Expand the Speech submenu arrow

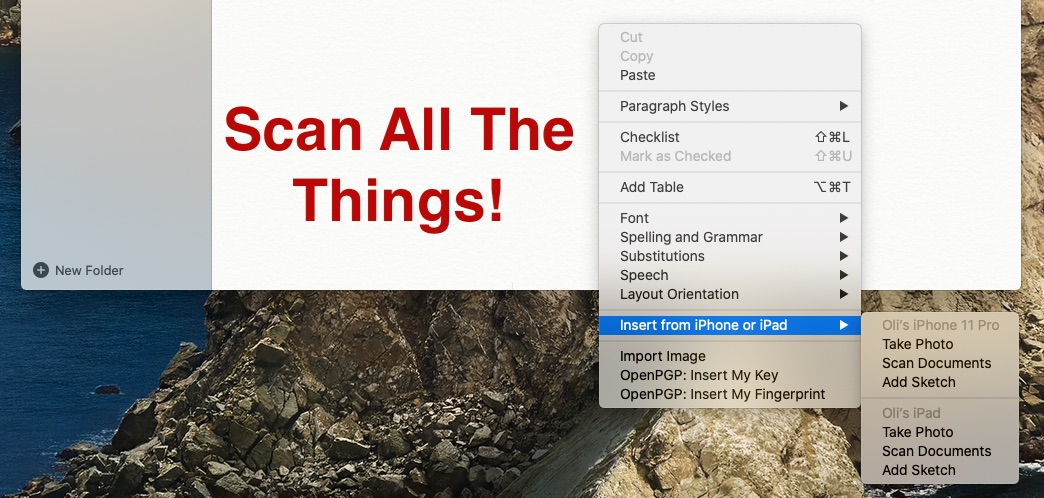tap(844, 275)
